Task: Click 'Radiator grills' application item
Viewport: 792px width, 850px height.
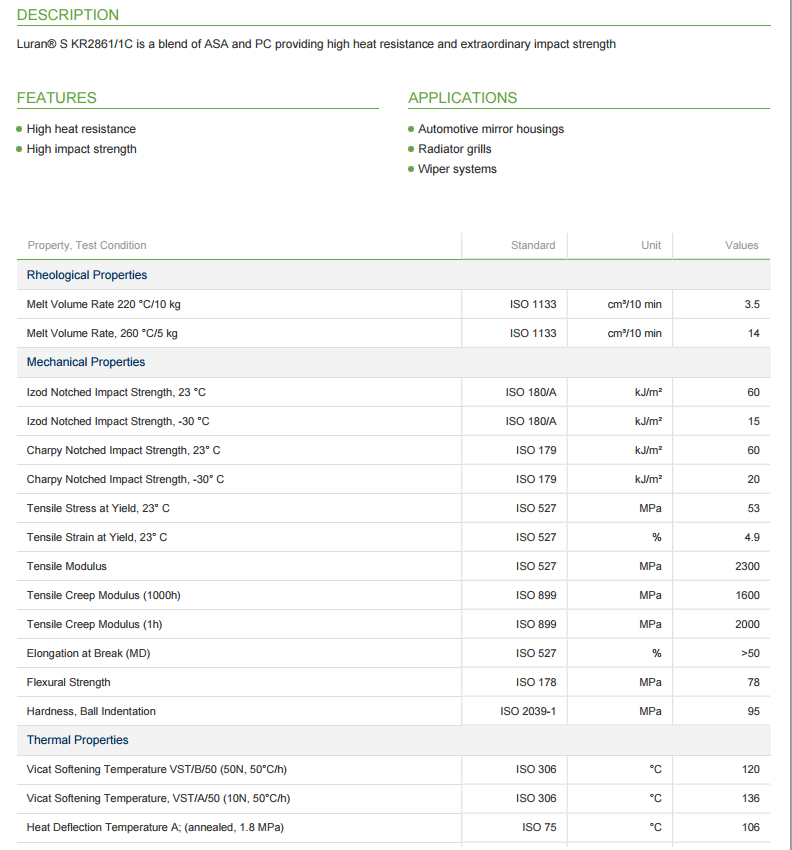Action: coord(454,149)
